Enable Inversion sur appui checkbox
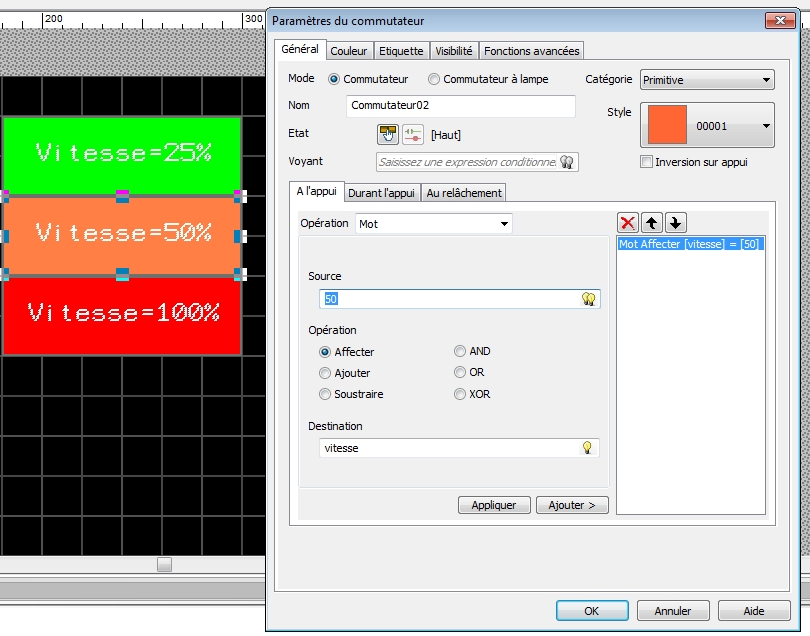810x636 pixels. point(646,162)
